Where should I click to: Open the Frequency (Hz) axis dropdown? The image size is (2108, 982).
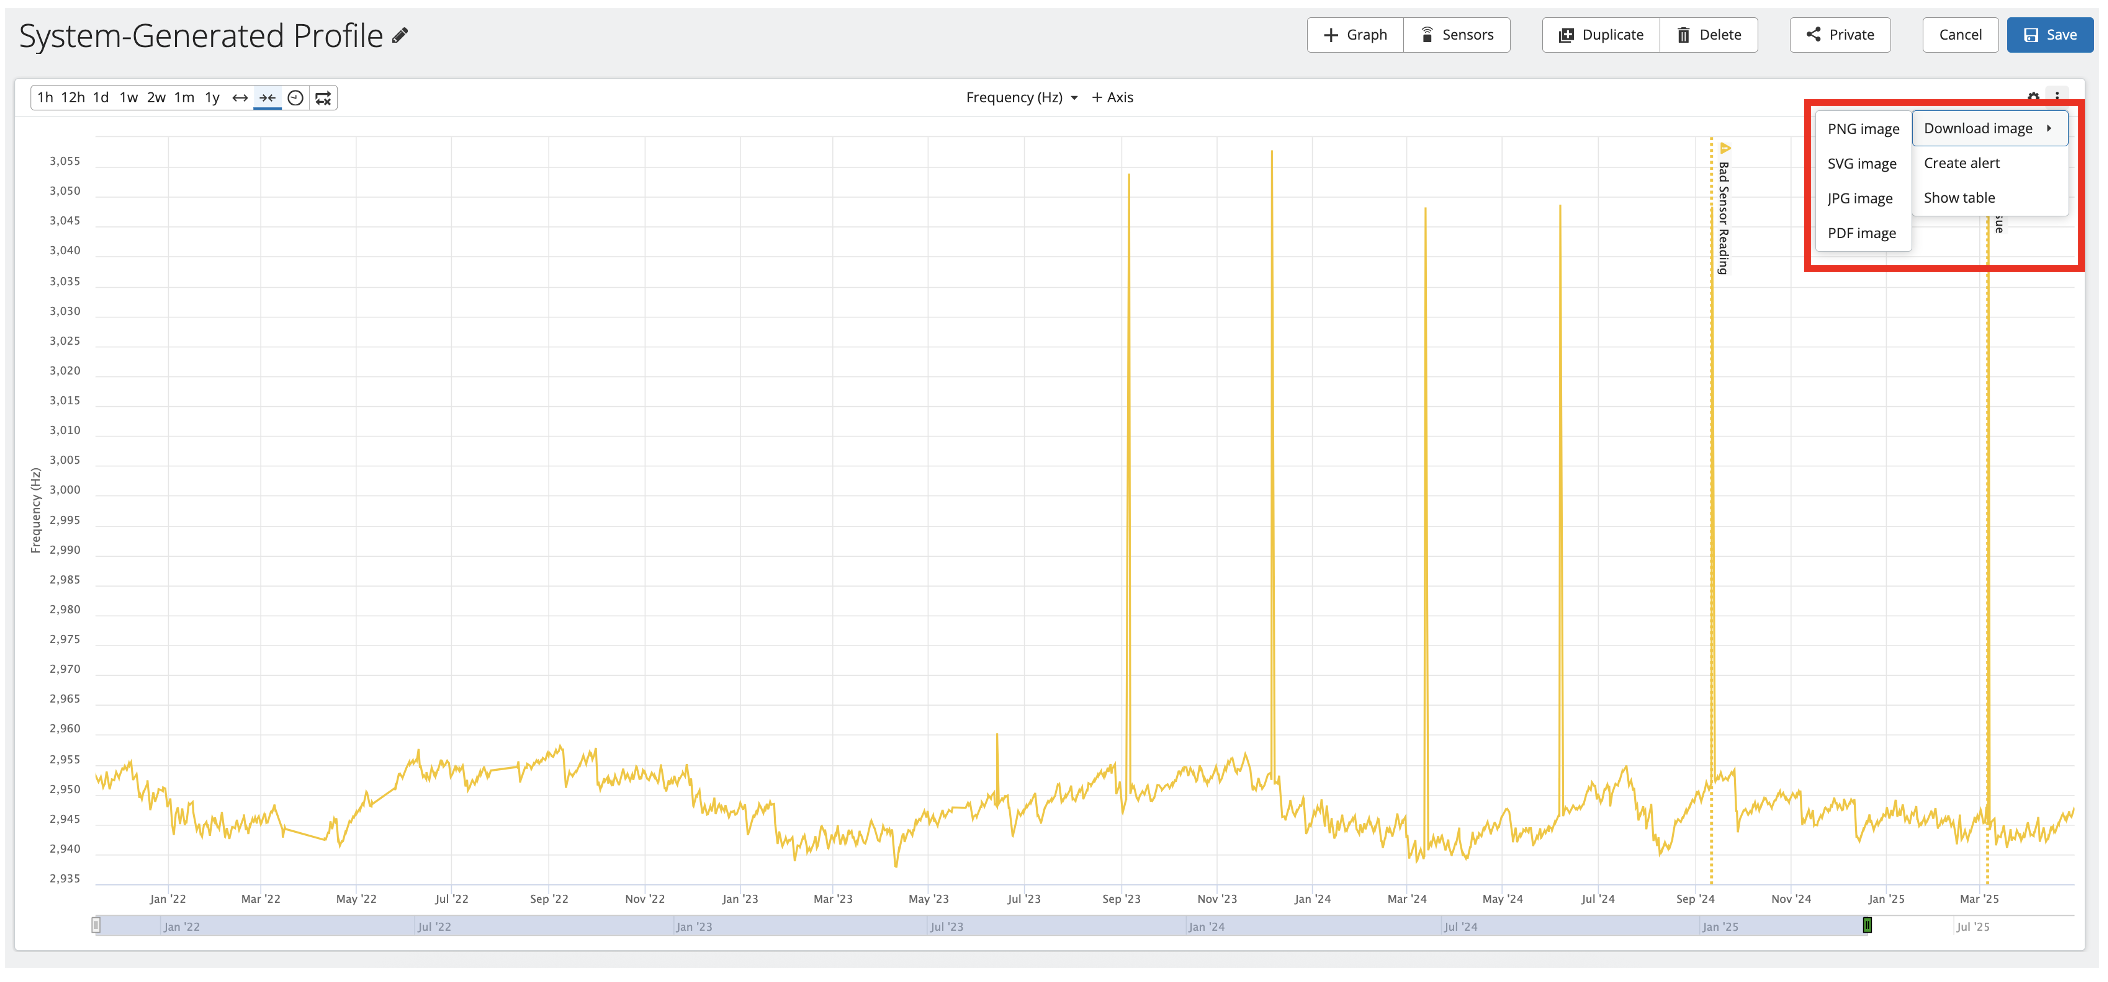tap(1022, 98)
